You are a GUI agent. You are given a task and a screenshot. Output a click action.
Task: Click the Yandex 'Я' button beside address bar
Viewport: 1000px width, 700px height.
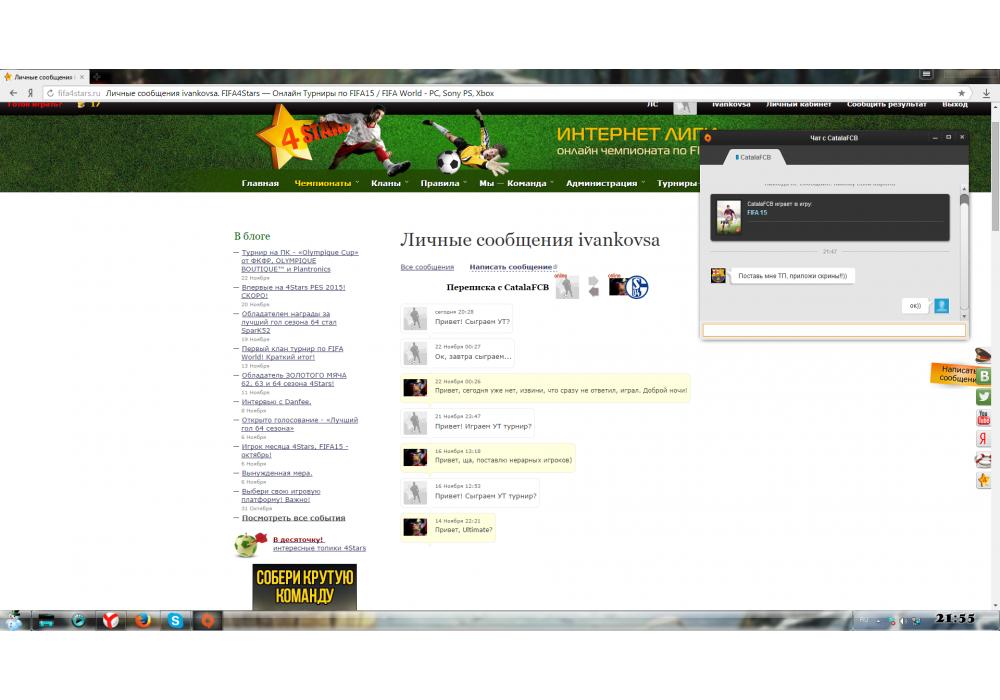click(29, 93)
